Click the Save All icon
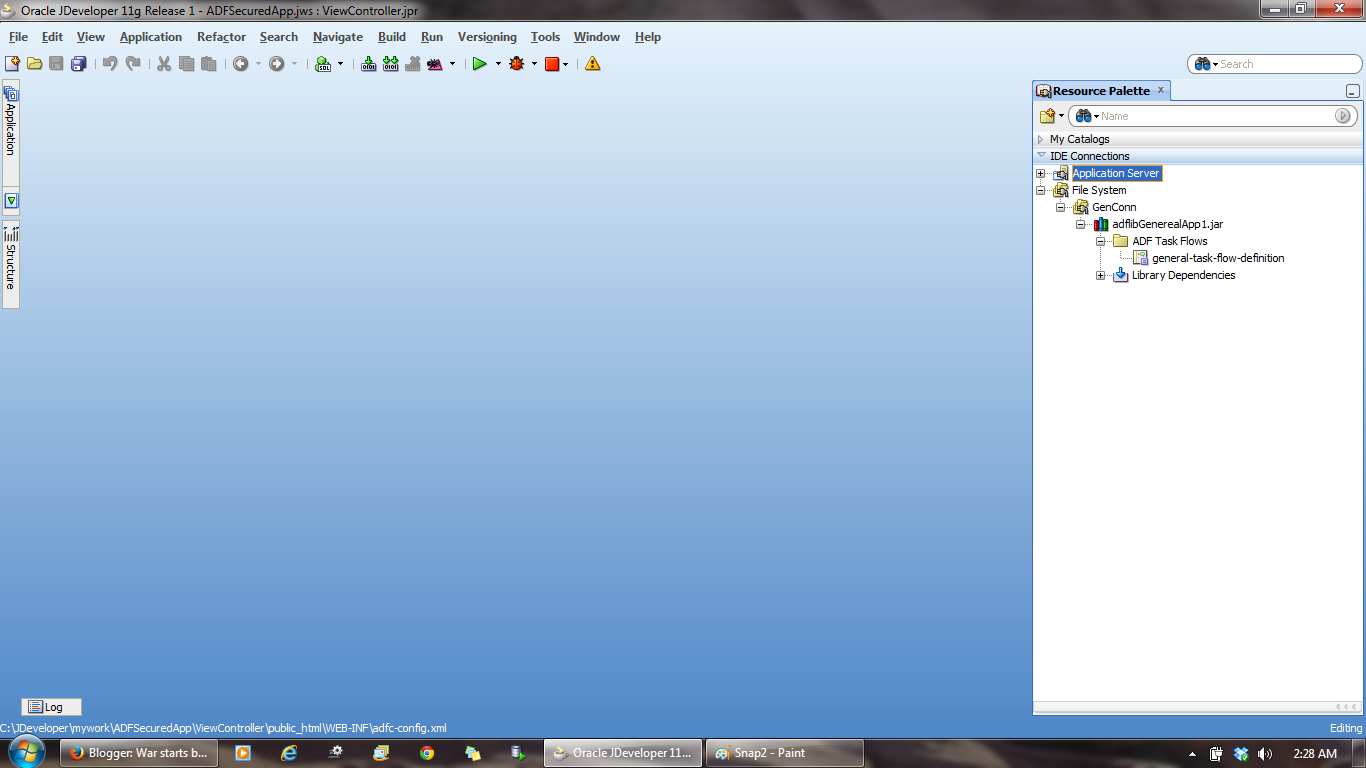Image resolution: width=1366 pixels, height=768 pixels. [78, 64]
